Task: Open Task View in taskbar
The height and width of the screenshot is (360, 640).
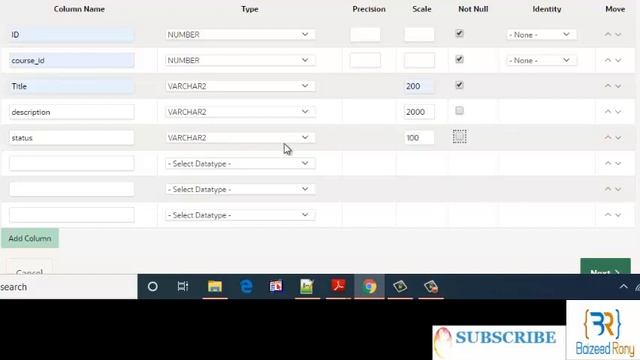Action: point(183,287)
